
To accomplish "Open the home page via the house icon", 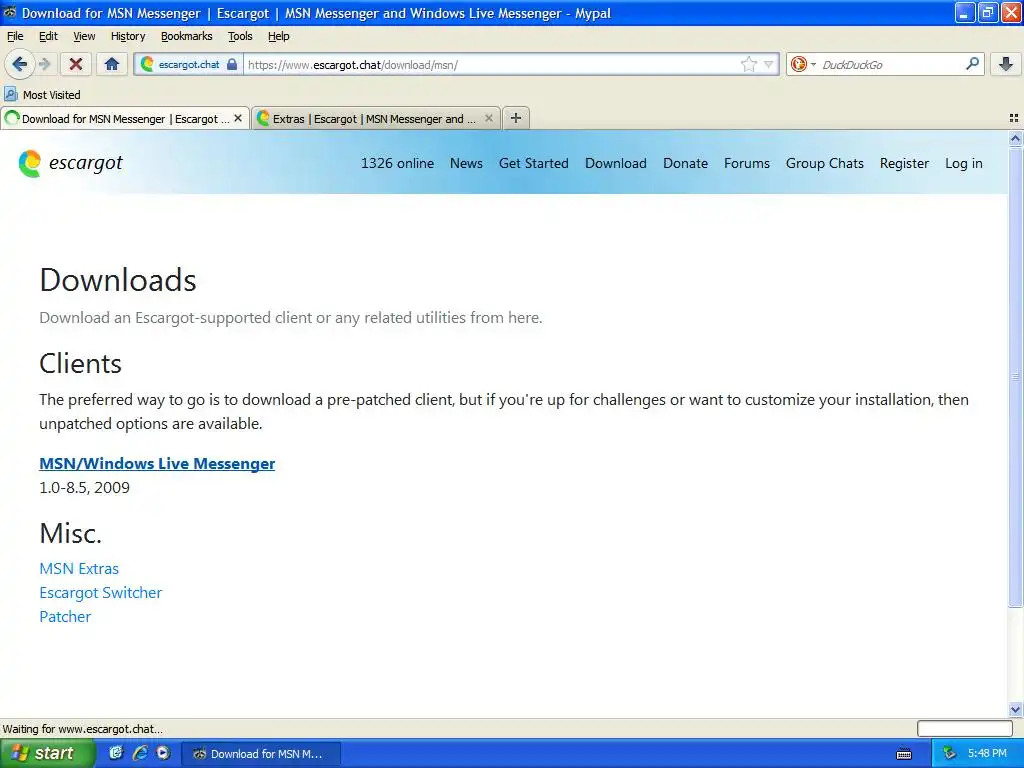I will tap(112, 64).
